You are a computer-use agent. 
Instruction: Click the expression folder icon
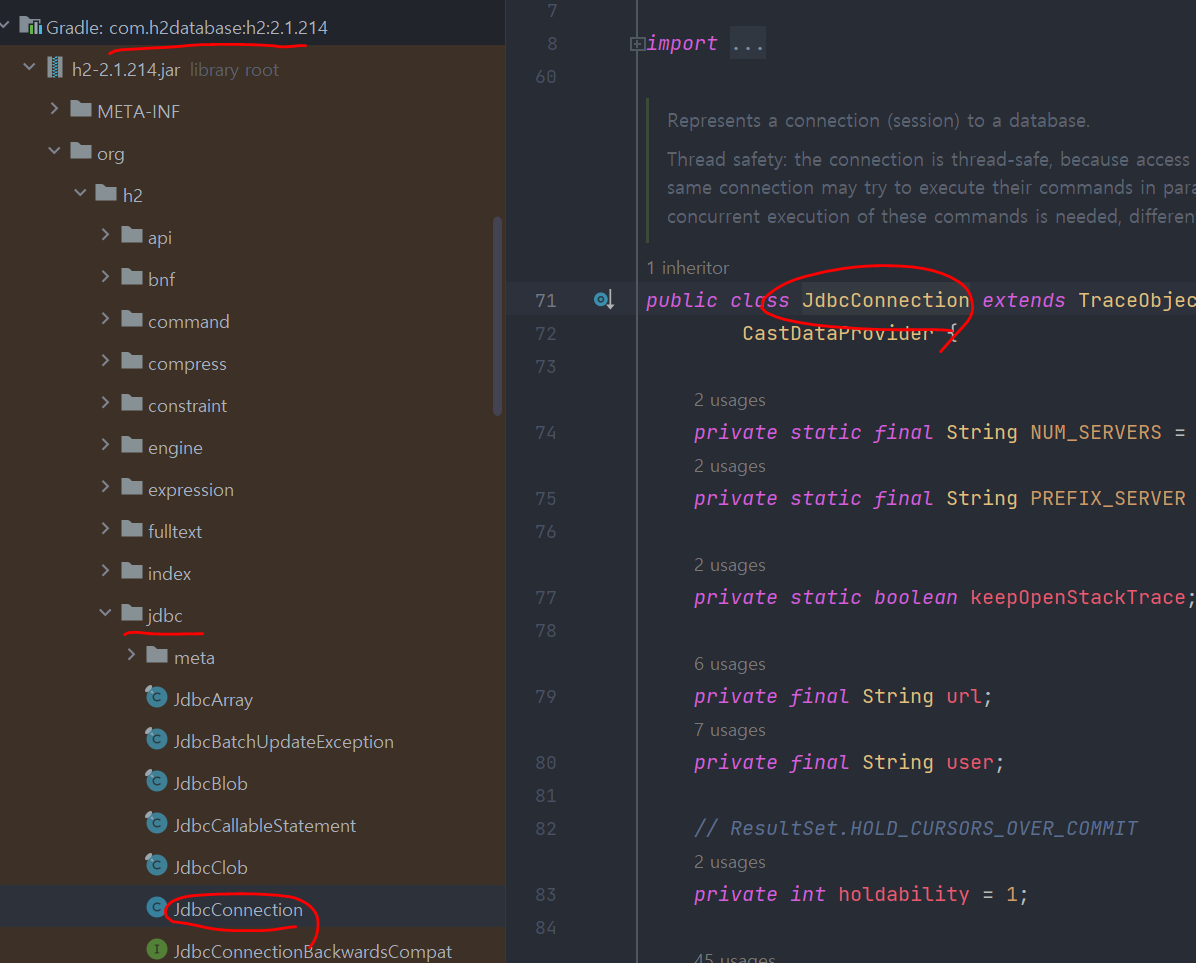[x=132, y=486]
